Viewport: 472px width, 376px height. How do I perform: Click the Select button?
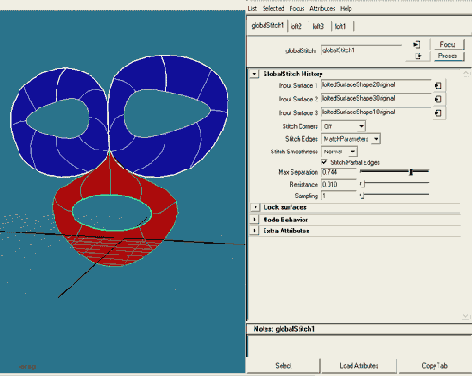click(x=283, y=366)
